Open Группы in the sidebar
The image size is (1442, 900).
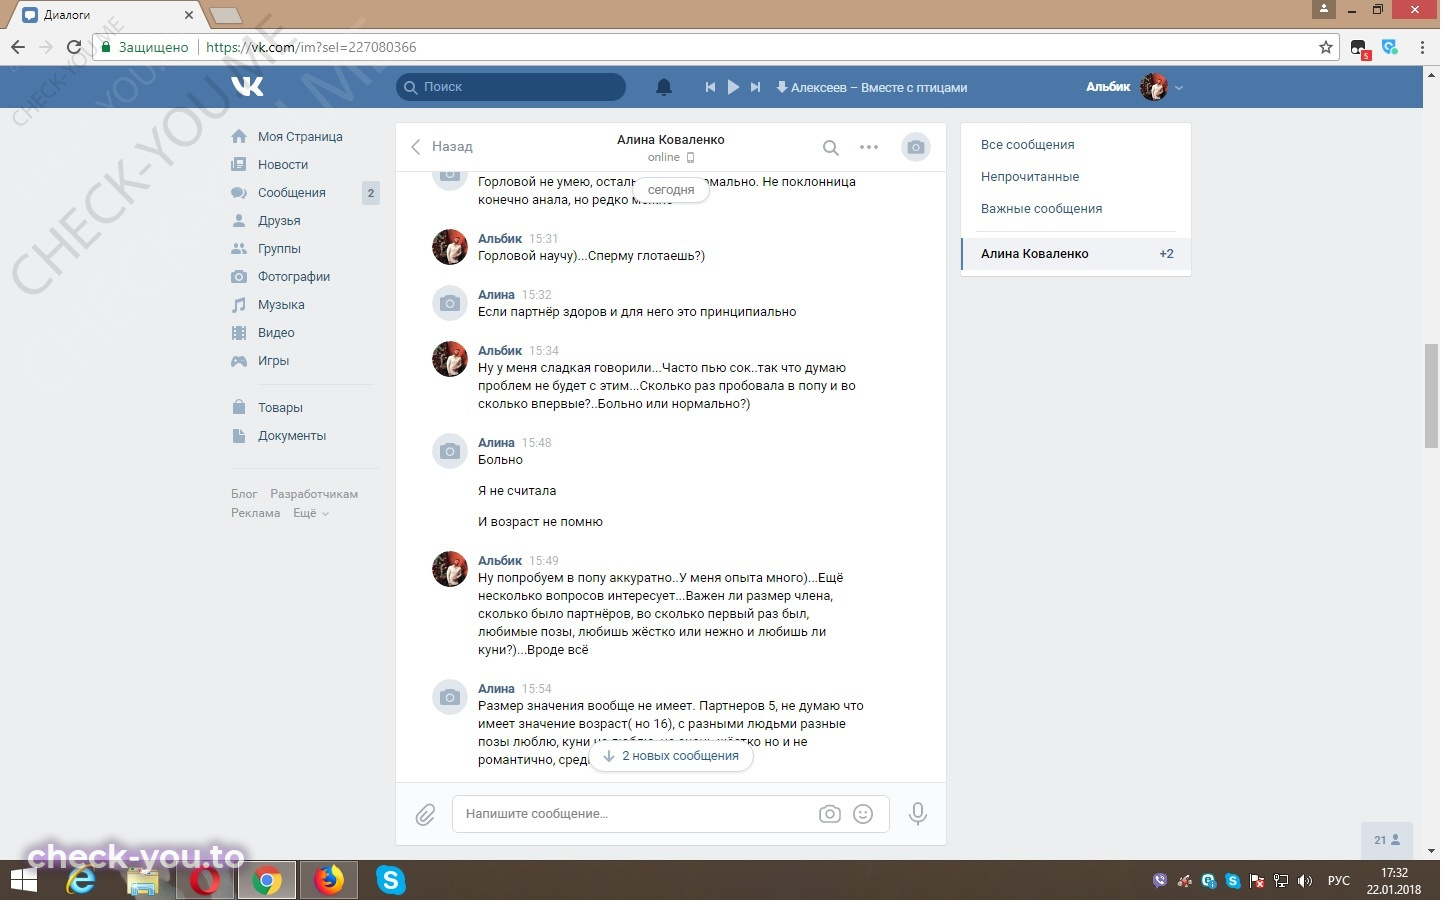coord(279,249)
